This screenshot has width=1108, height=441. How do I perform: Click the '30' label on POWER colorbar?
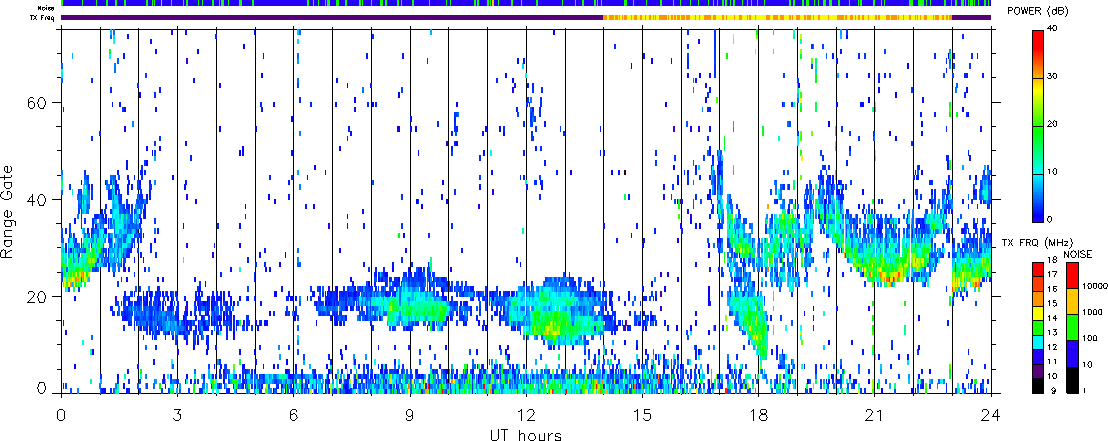coord(1054,76)
